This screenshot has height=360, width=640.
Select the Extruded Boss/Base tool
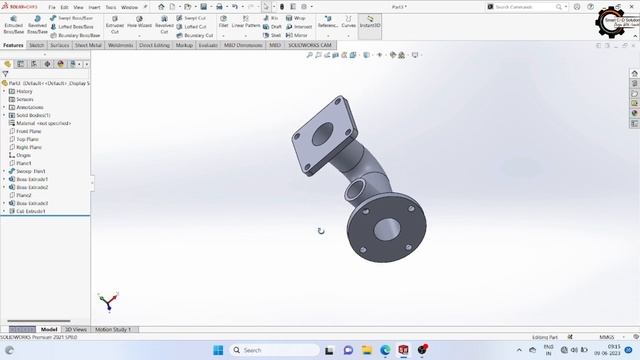pos(13,25)
